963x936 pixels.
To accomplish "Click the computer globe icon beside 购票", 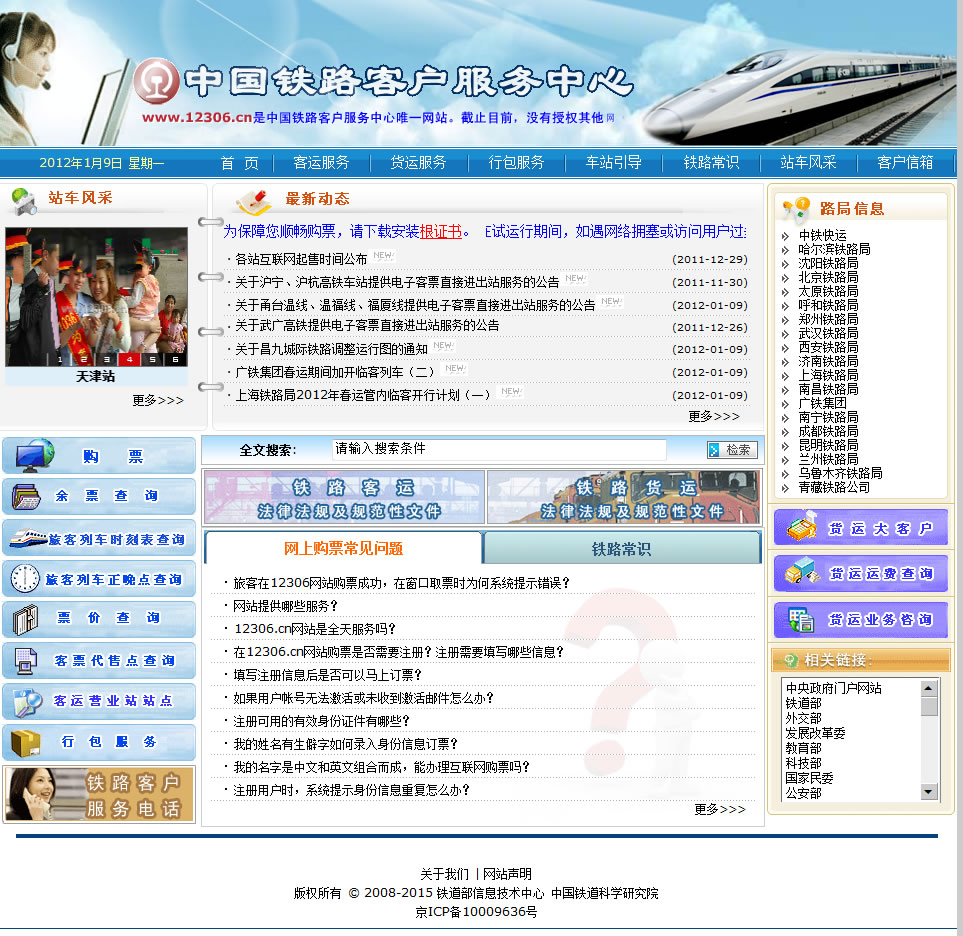I will (x=35, y=455).
